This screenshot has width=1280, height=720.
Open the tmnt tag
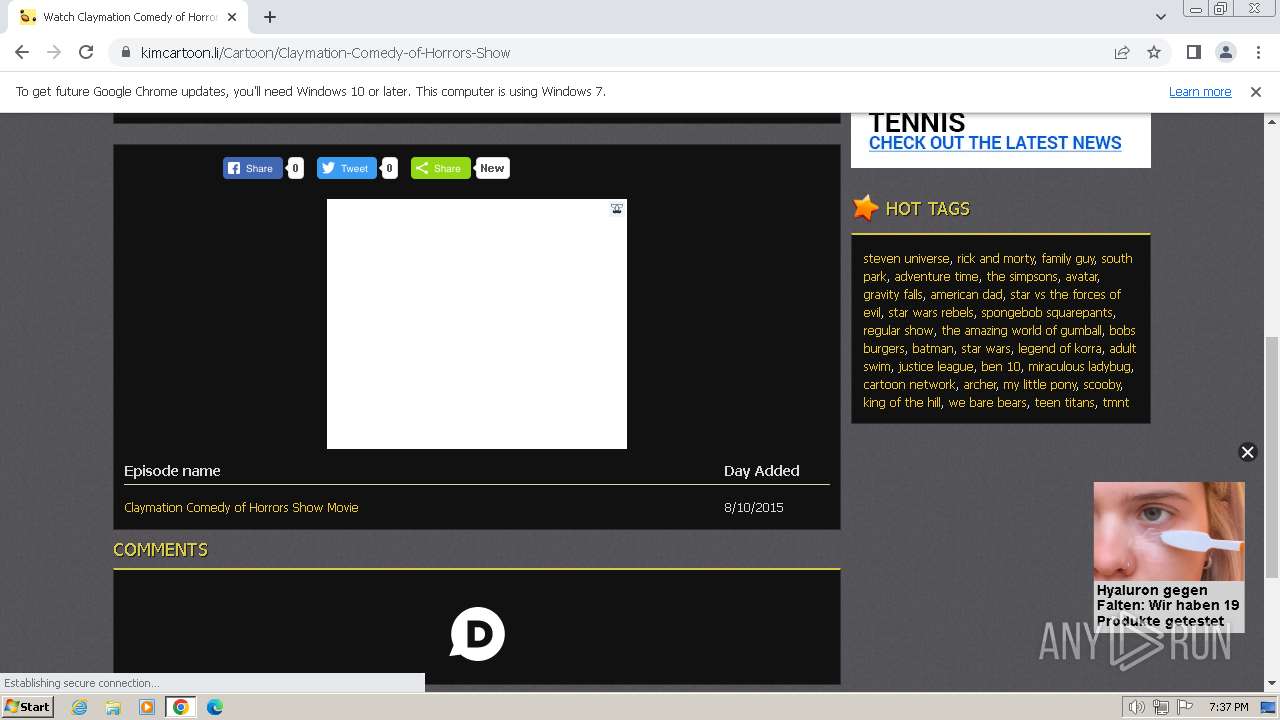tap(1115, 402)
